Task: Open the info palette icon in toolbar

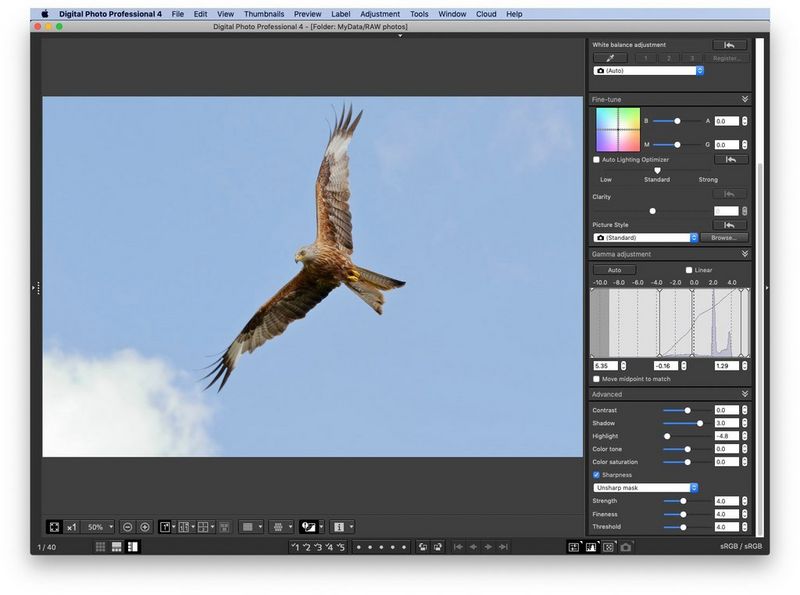Action: [340, 527]
